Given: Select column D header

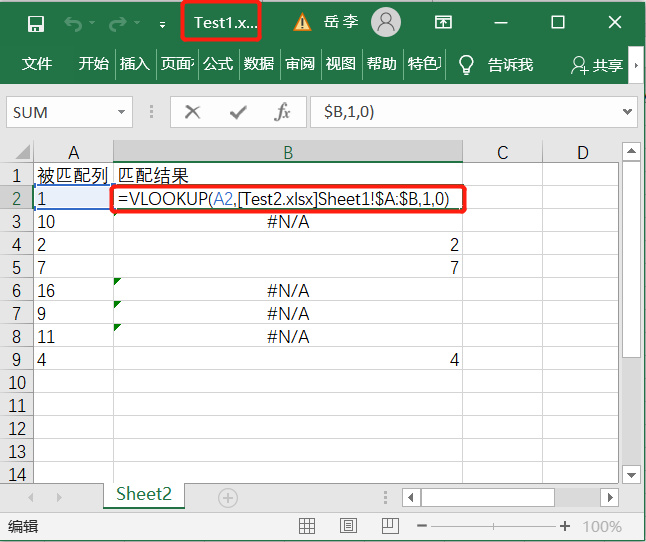Looking at the screenshot, I should [x=582, y=152].
